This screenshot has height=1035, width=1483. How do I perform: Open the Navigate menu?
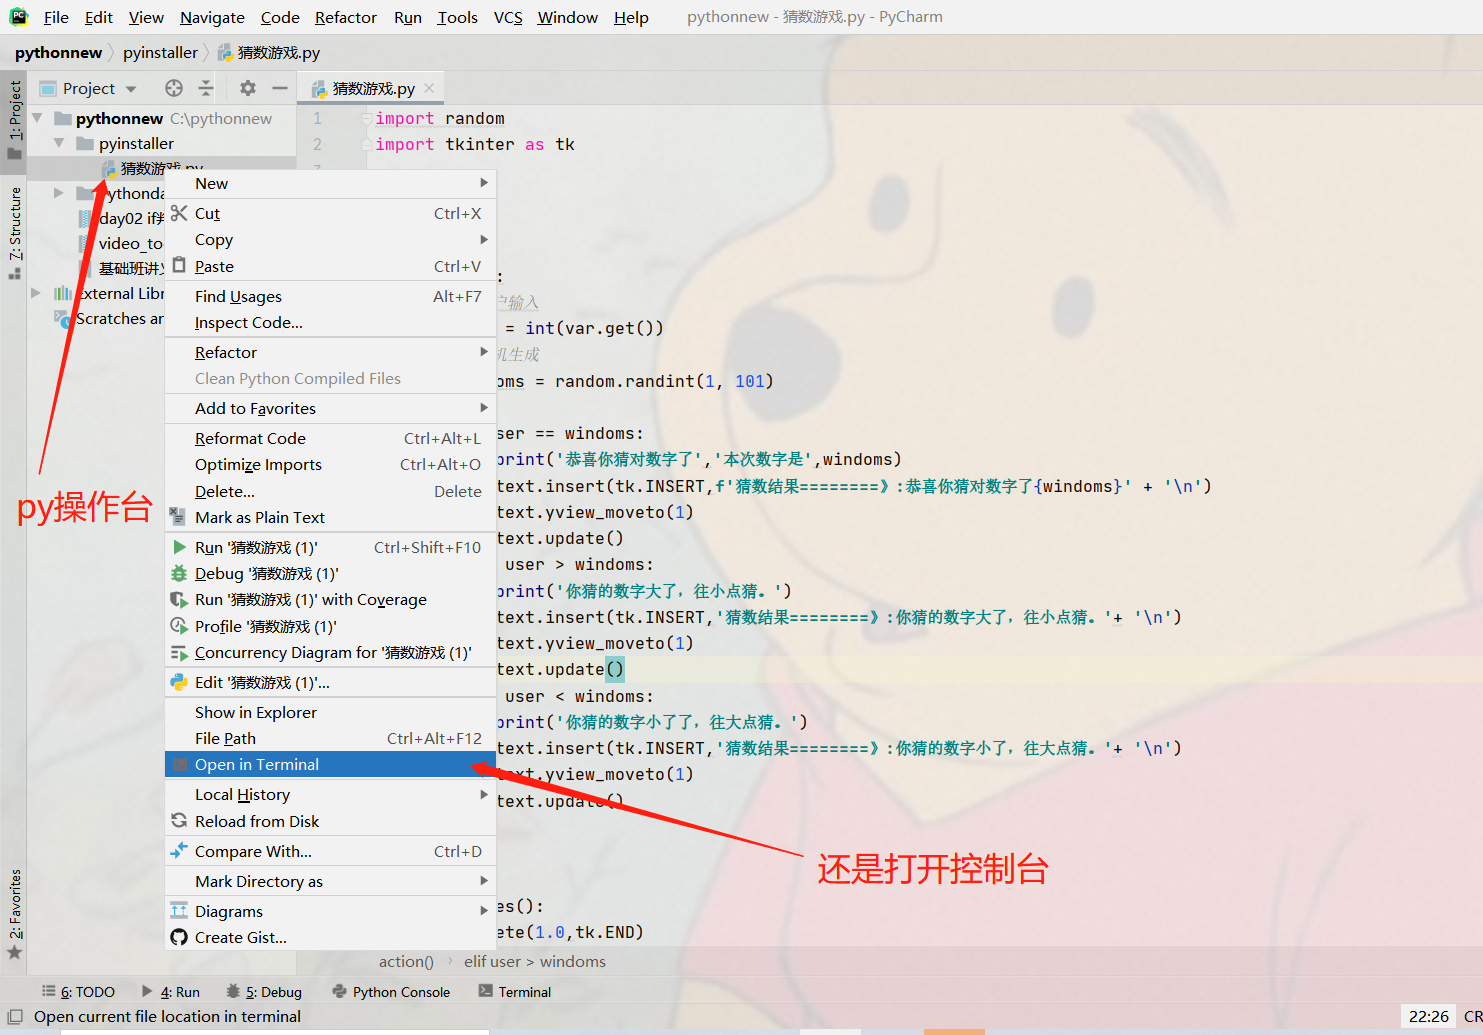click(212, 17)
